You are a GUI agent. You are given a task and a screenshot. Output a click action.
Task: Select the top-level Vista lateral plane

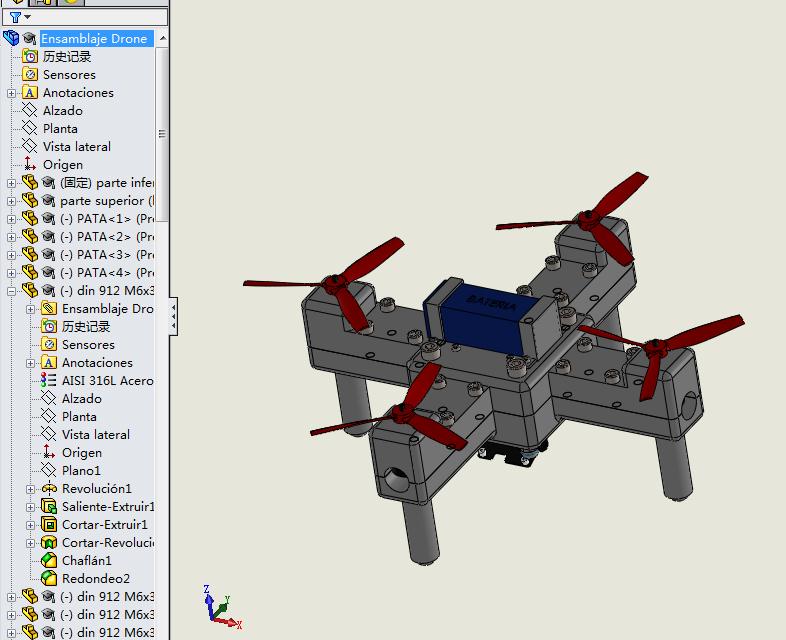point(76,146)
